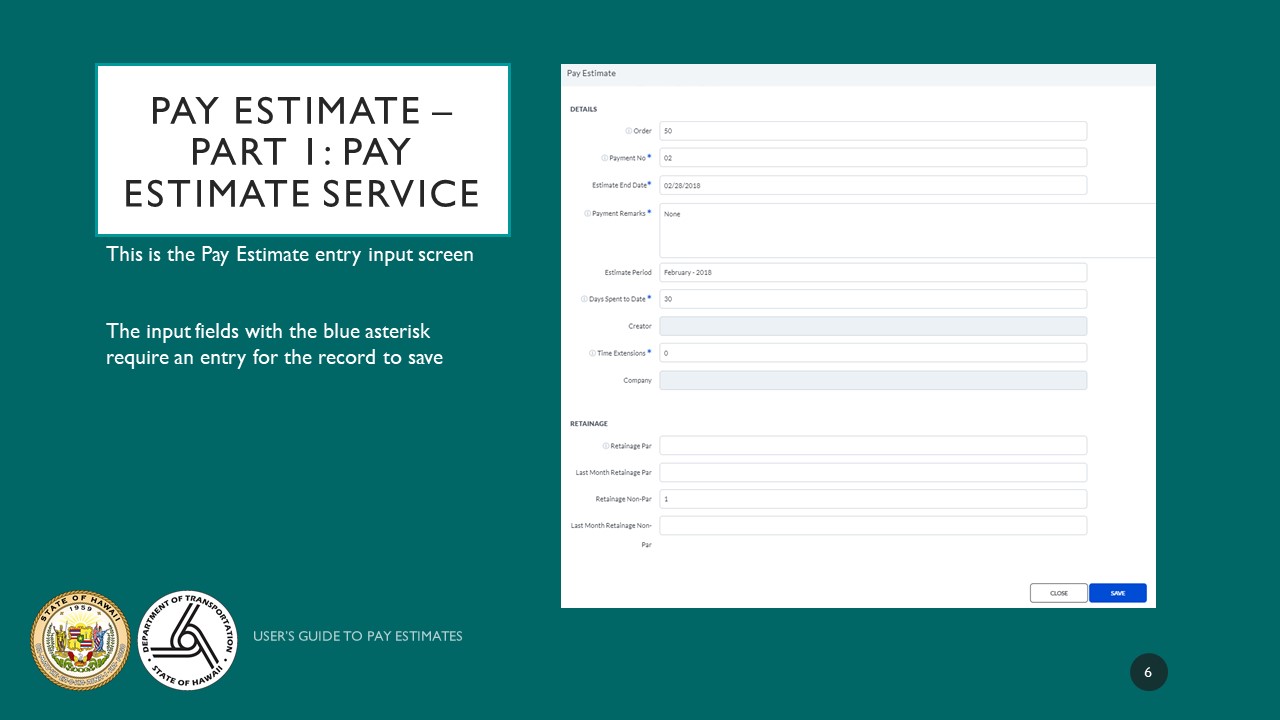Click the info icon beside Order
This screenshot has height=720, width=1280.
[628, 131]
